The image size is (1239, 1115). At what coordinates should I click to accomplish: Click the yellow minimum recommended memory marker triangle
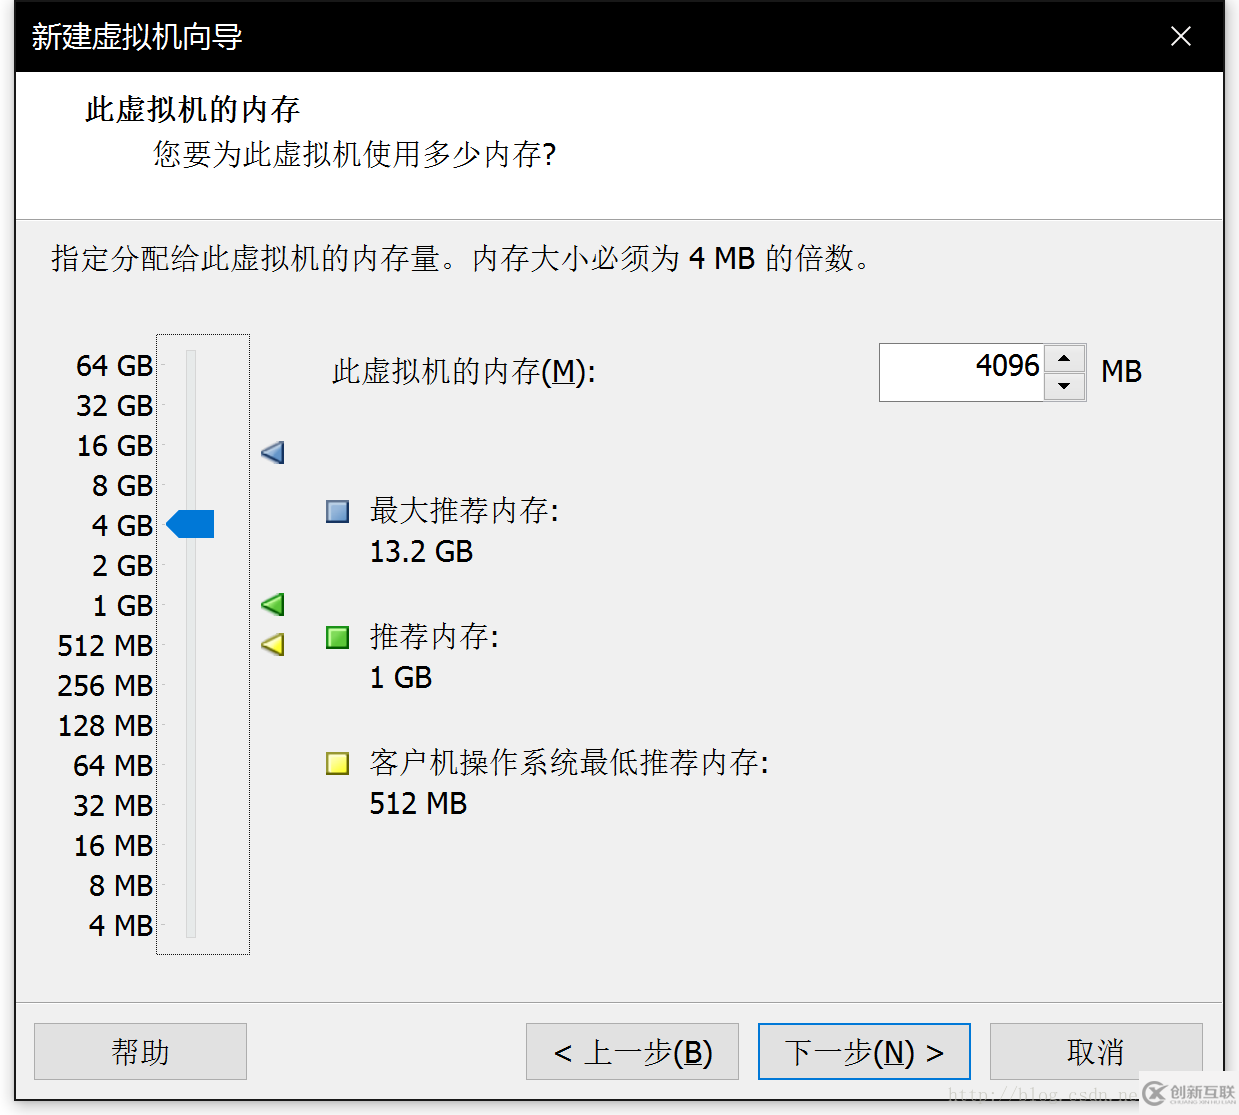[271, 645]
